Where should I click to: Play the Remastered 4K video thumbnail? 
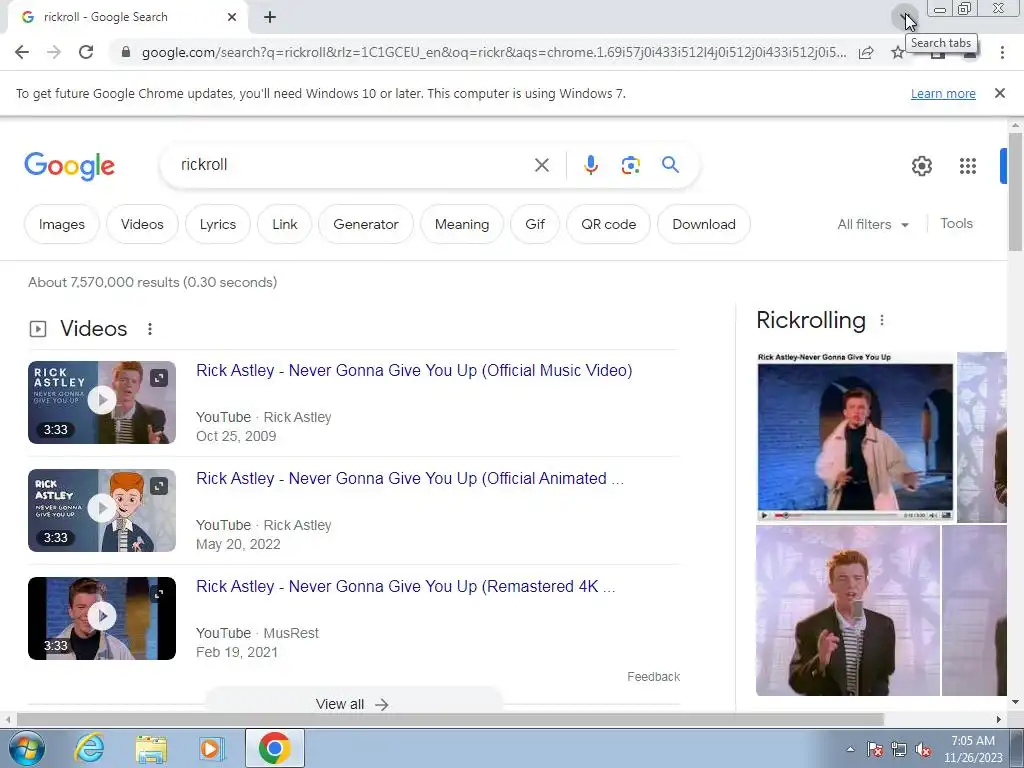pyautogui.click(x=102, y=616)
